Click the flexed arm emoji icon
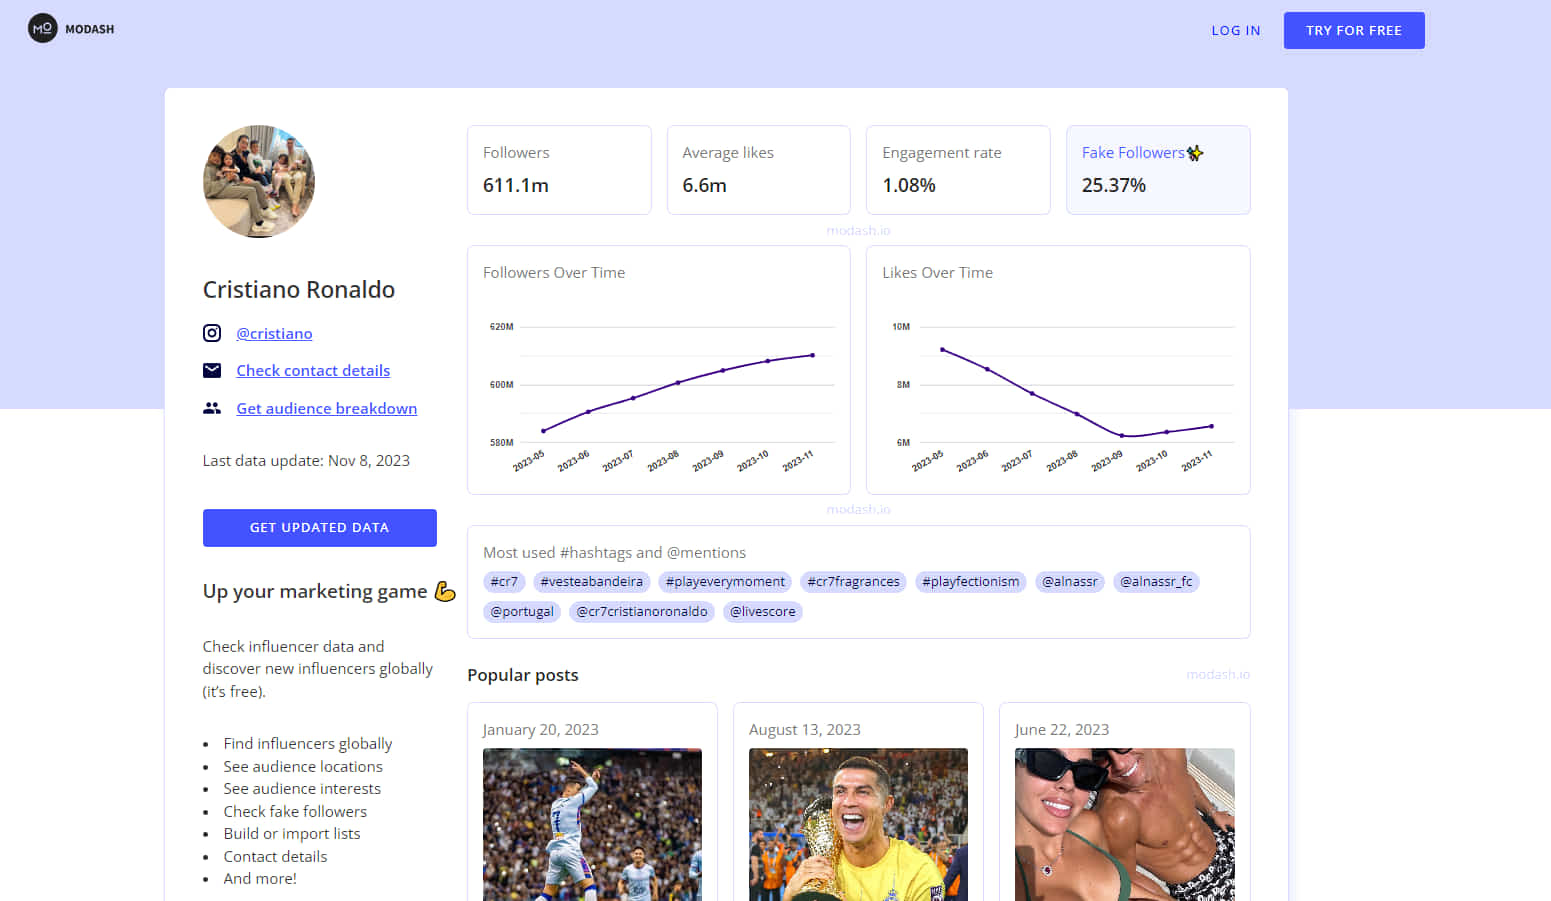 click(445, 591)
